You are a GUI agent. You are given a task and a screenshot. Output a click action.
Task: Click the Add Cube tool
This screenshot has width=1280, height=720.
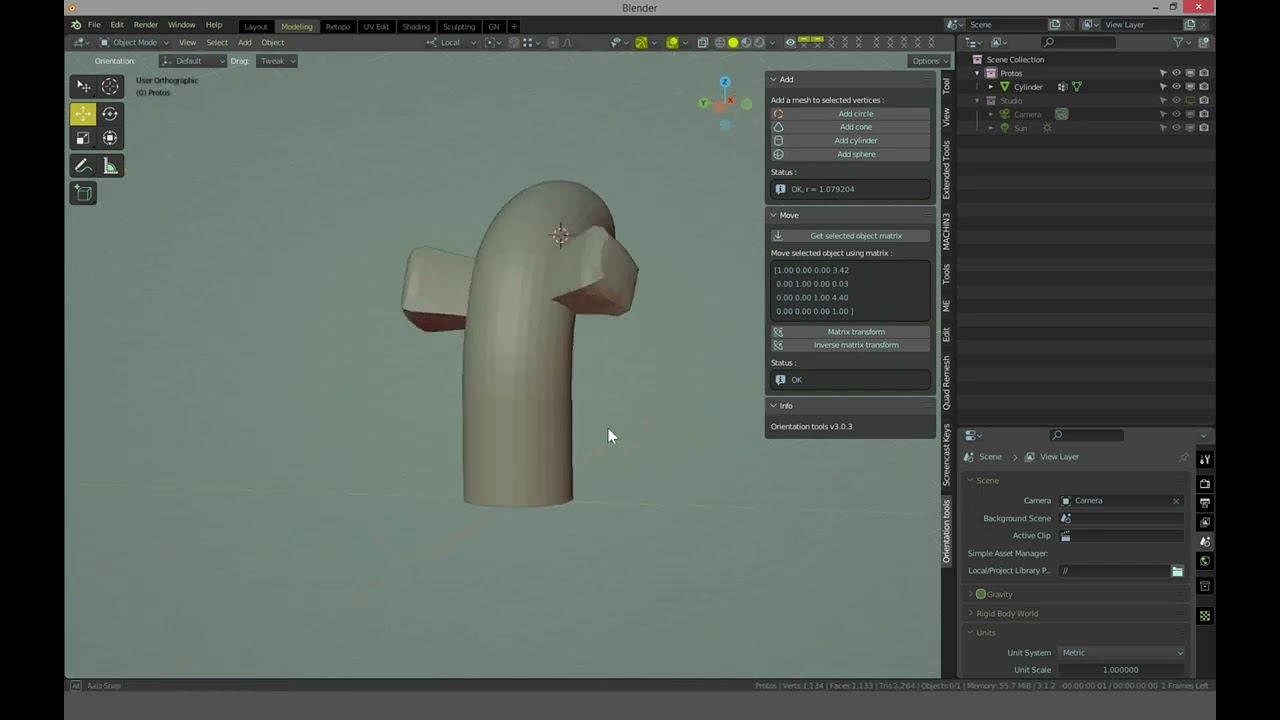pos(83,193)
